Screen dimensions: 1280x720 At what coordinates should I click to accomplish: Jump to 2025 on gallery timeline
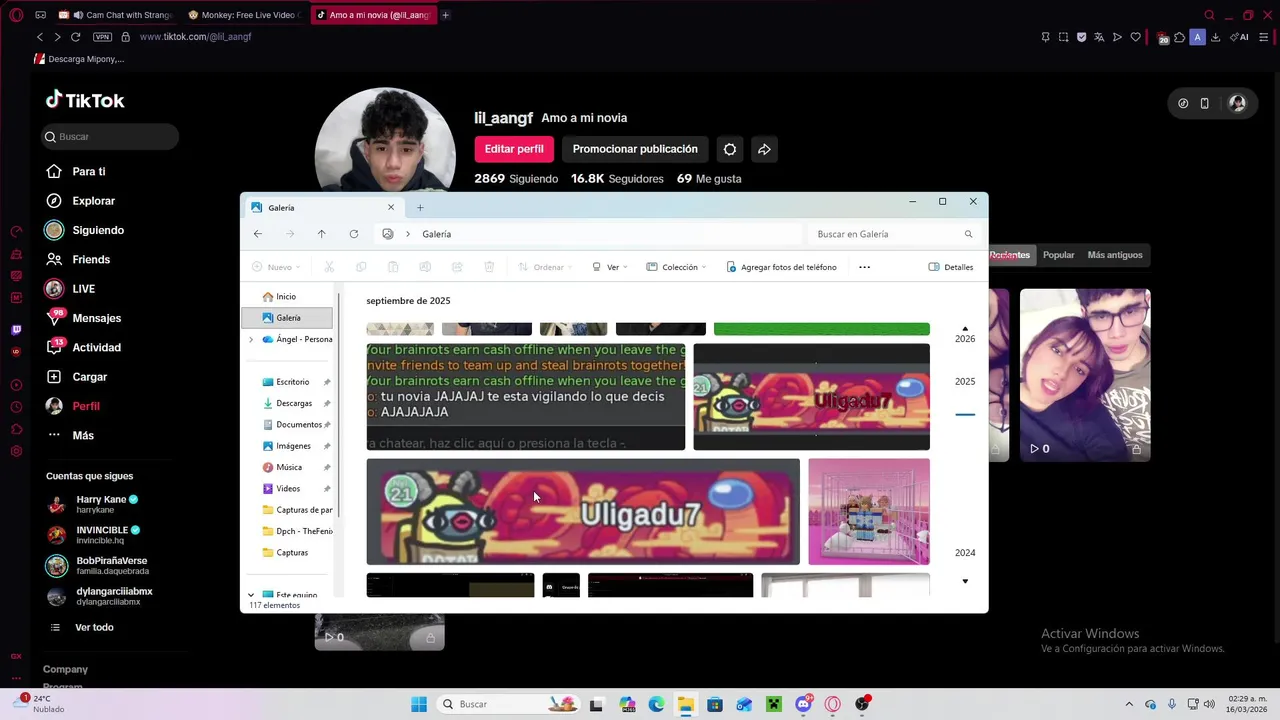pos(965,381)
